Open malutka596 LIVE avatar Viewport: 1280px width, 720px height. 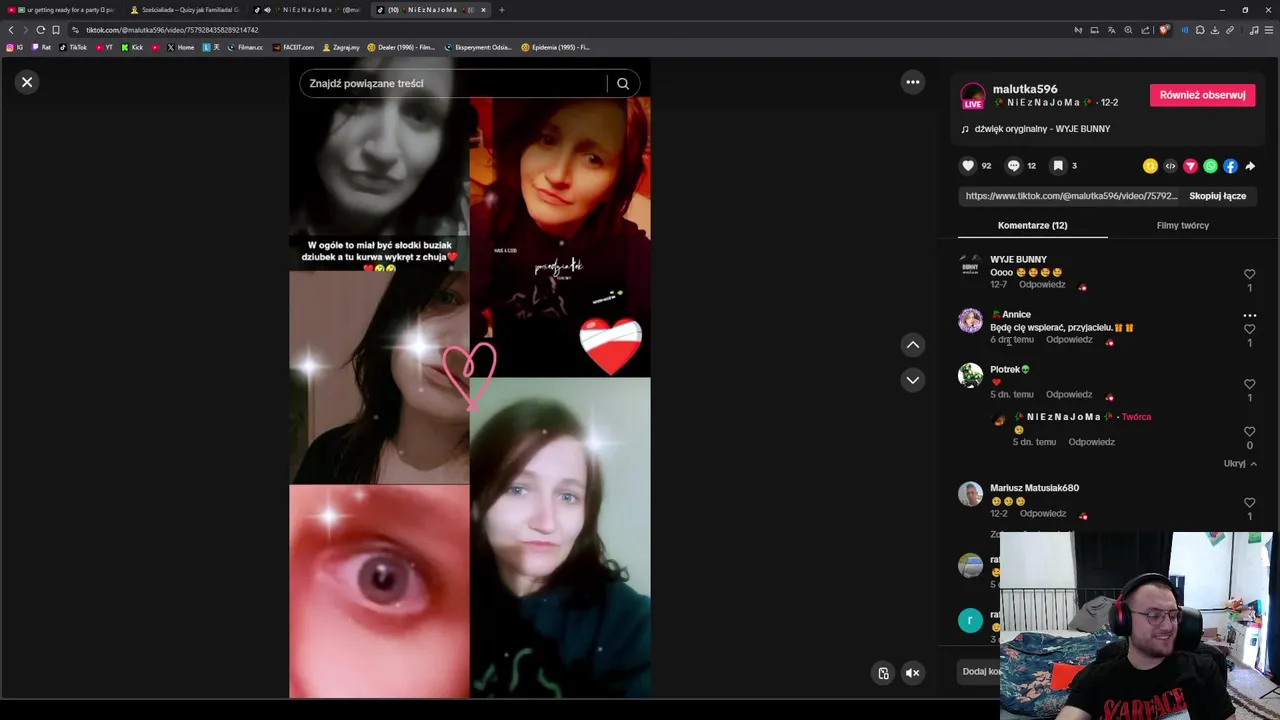972,96
